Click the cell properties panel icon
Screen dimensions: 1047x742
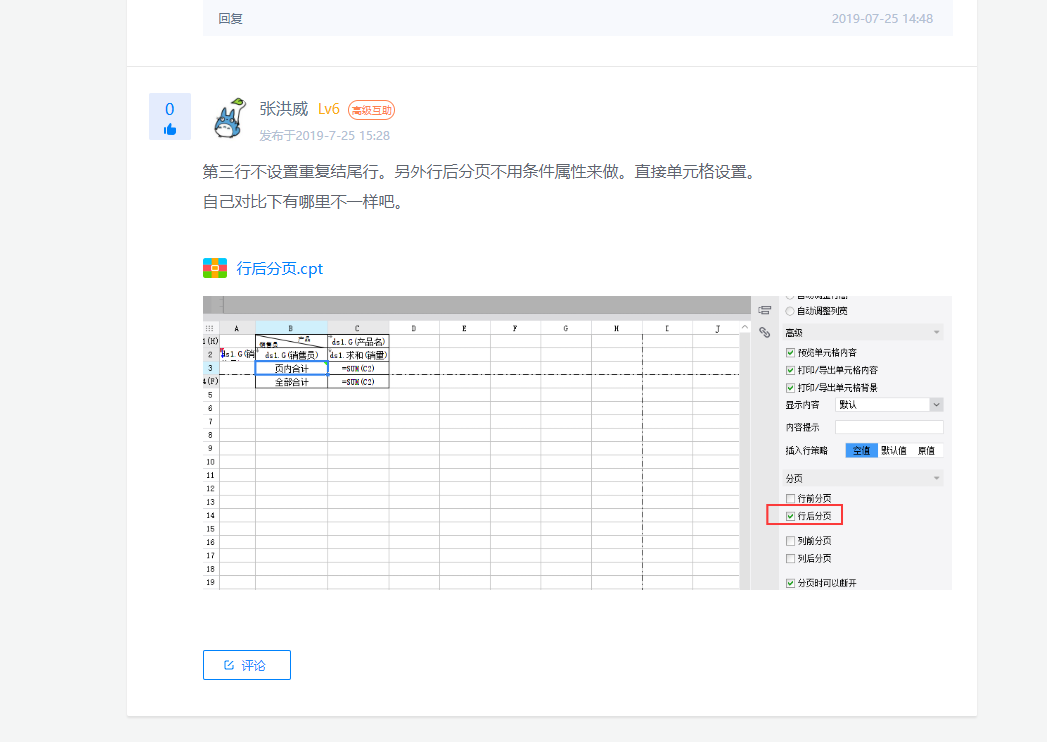point(765,310)
